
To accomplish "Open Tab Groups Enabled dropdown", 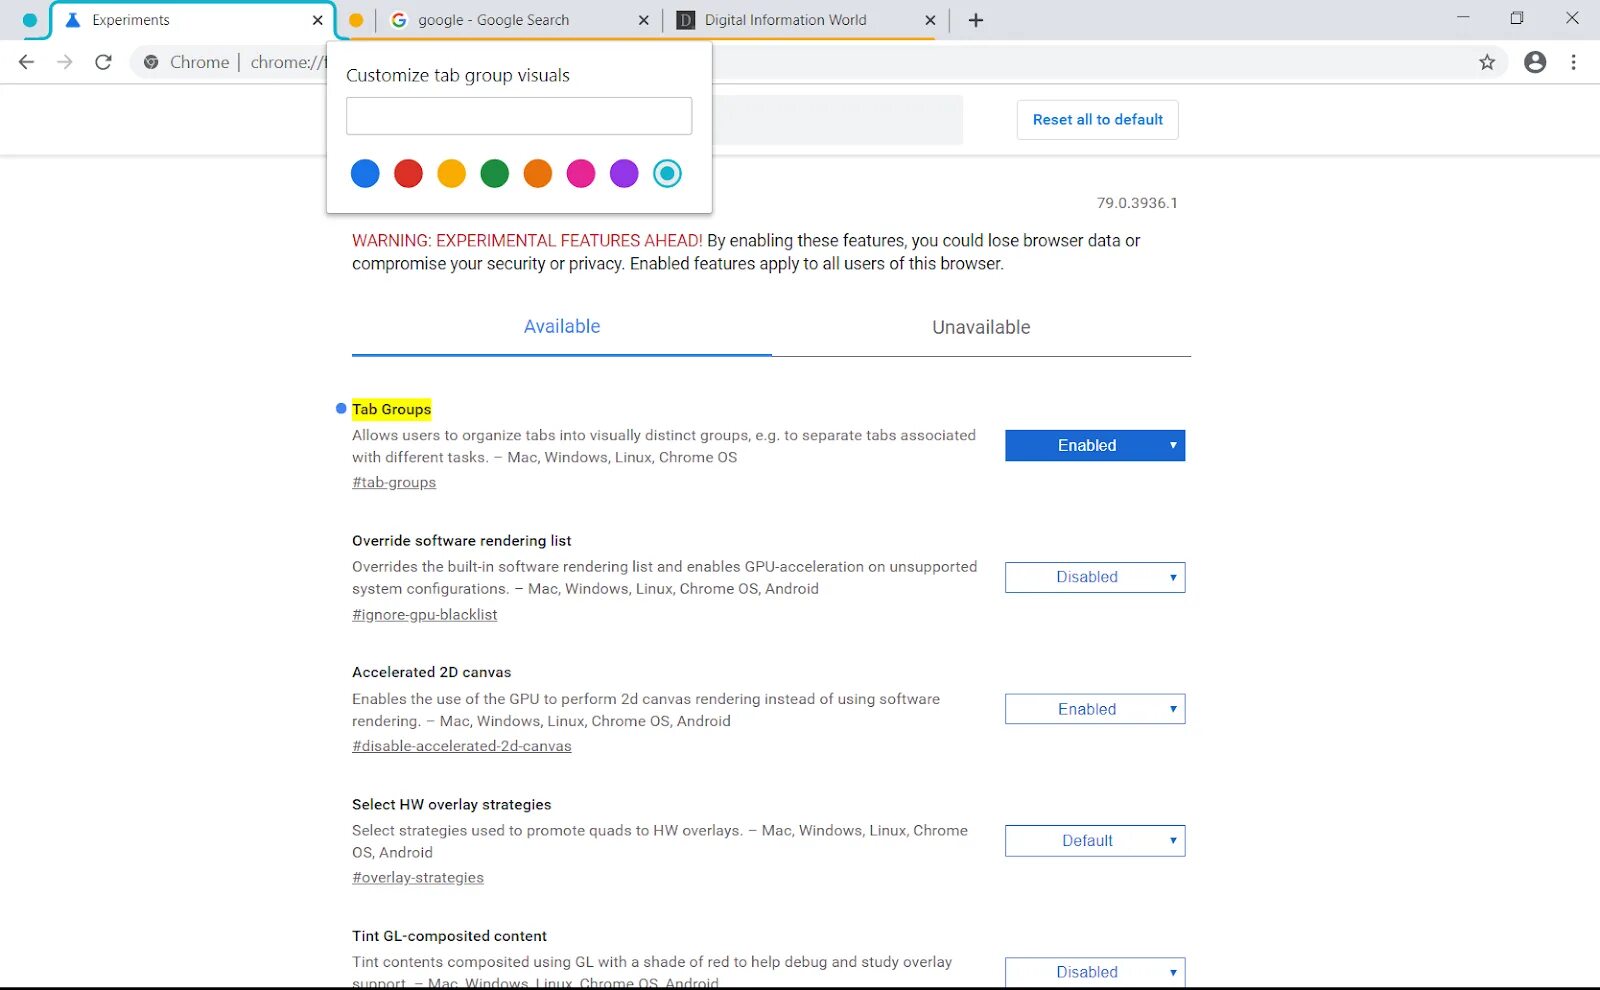I will pyautogui.click(x=1095, y=445).
